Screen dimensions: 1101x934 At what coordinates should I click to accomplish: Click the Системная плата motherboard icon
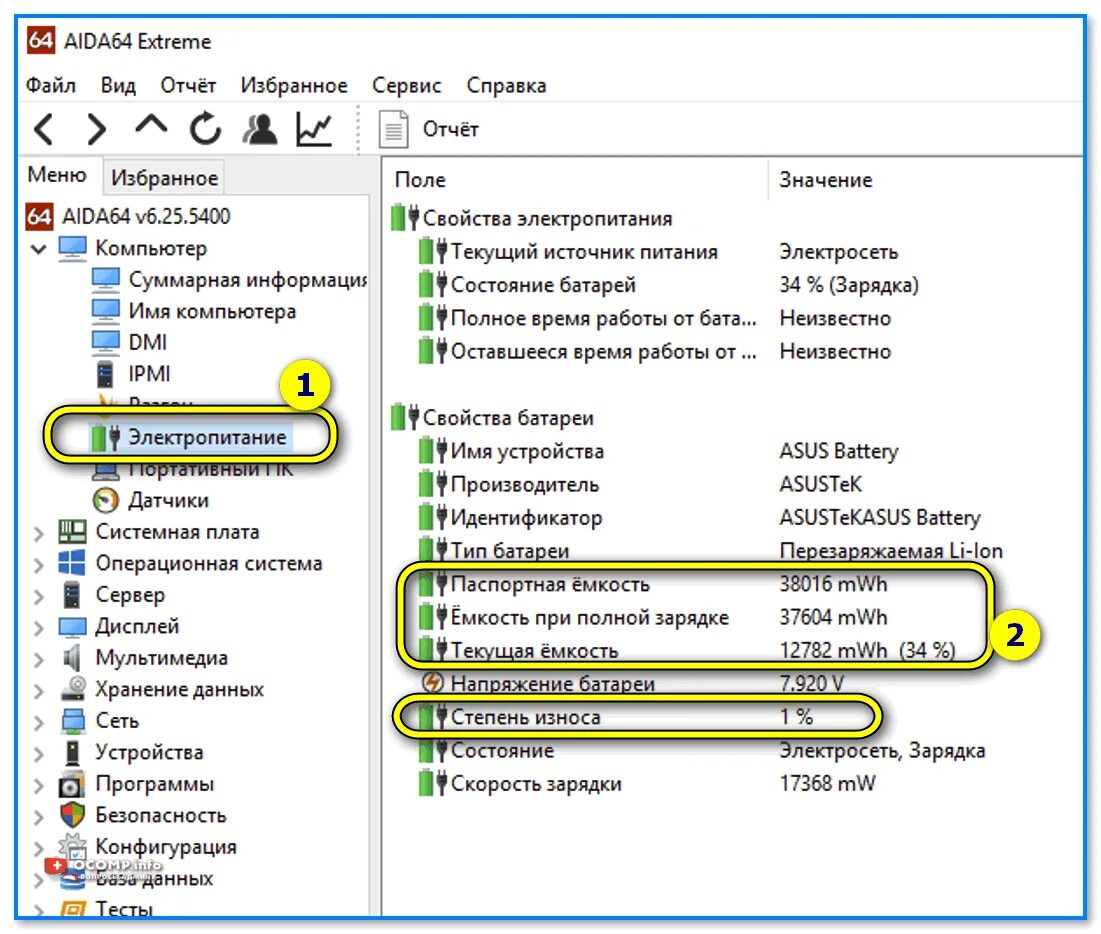click(x=72, y=532)
